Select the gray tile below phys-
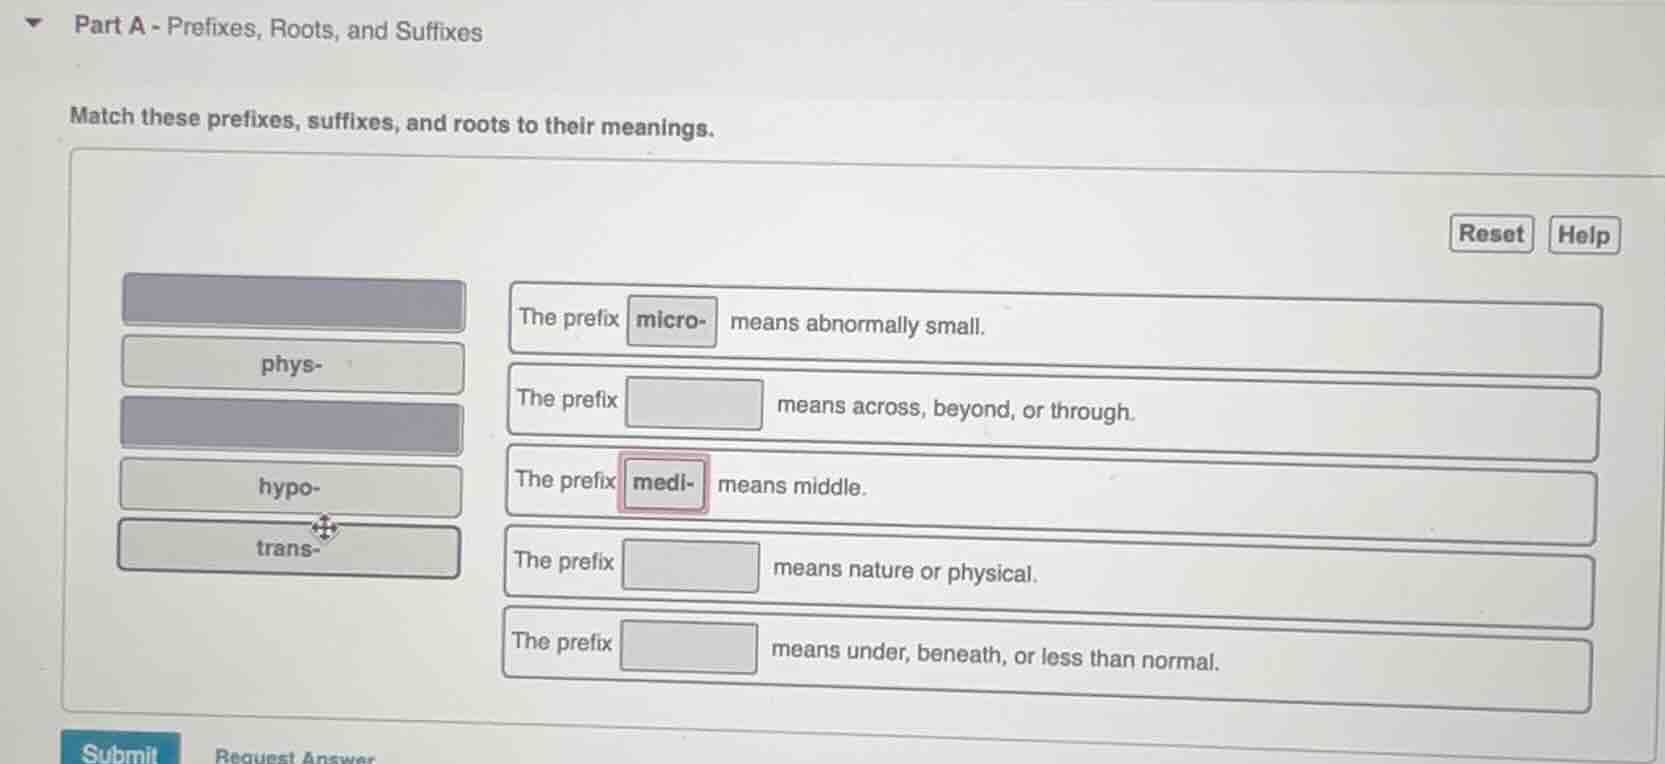Image resolution: width=1665 pixels, height=764 pixels. point(291,427)
